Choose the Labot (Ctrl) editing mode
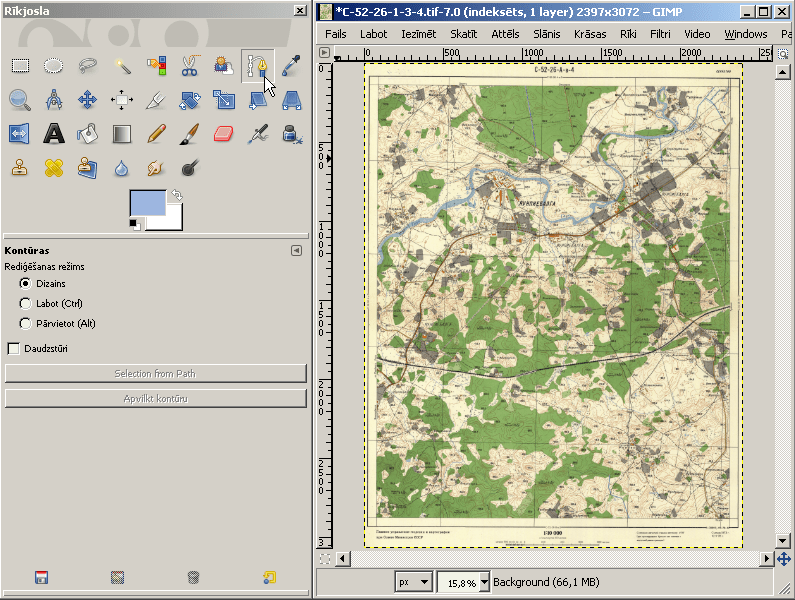795x600 pixels. (x=25, y=303)
